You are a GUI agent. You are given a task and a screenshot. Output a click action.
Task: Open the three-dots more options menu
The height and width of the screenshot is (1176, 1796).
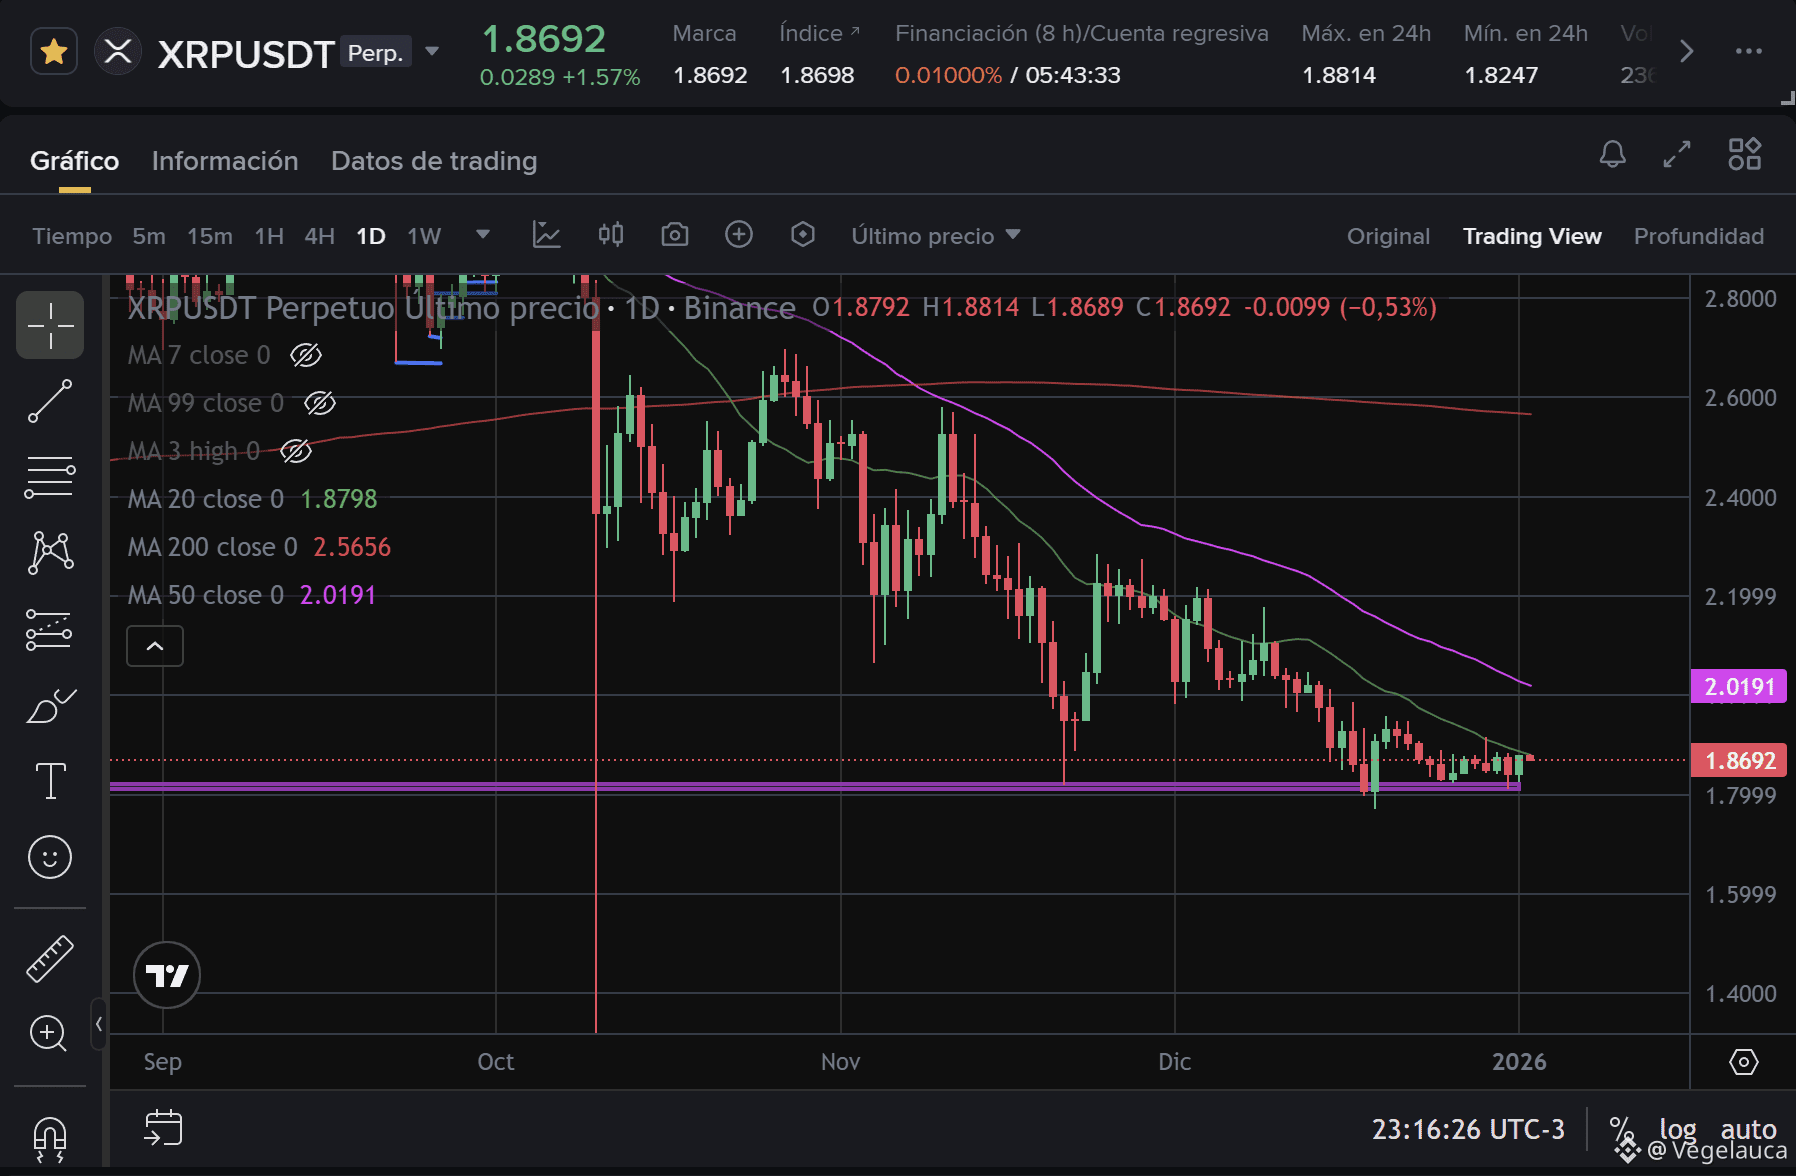click(1749, 51)
